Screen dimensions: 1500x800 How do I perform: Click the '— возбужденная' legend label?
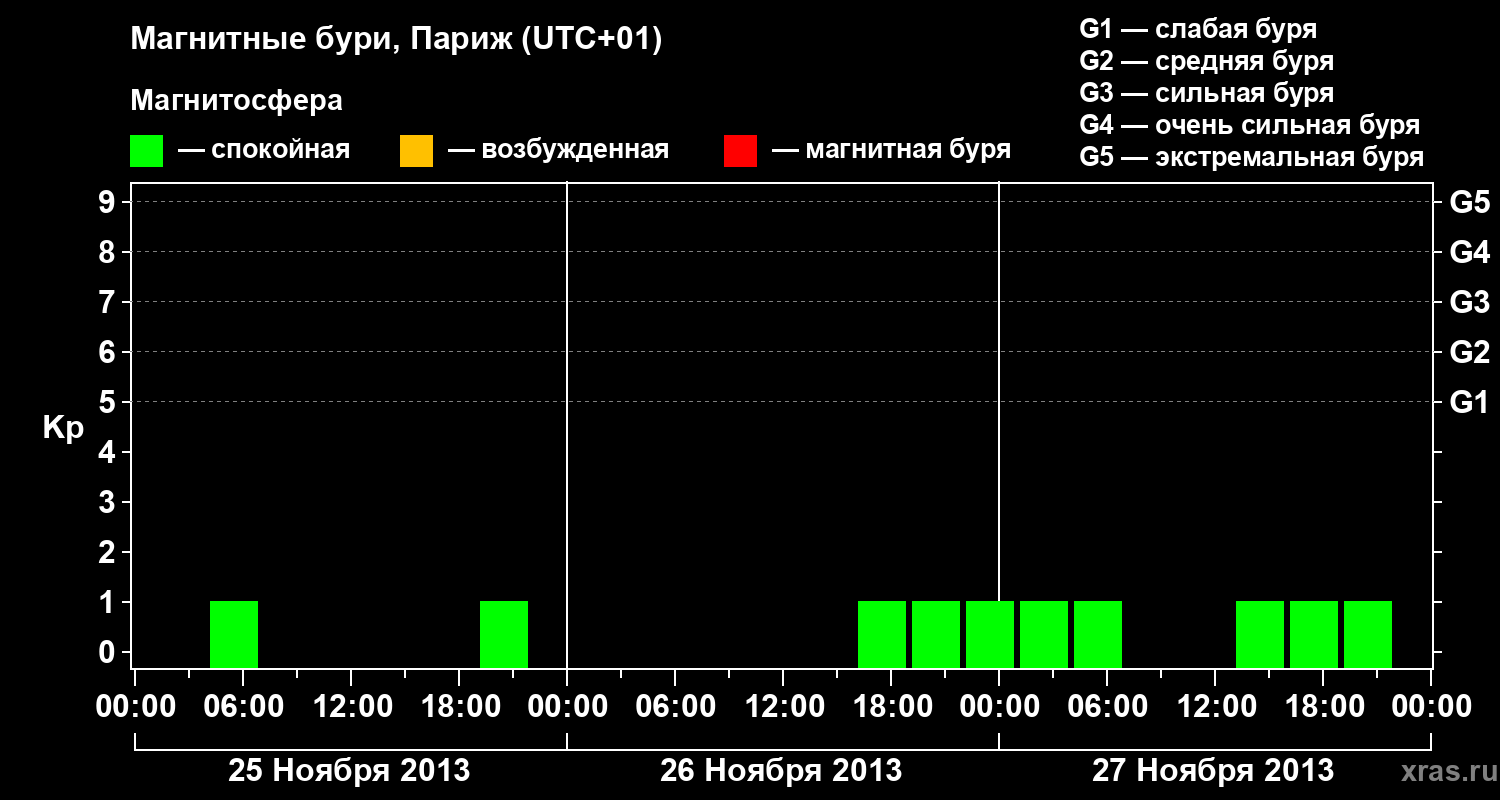point(559,150)
